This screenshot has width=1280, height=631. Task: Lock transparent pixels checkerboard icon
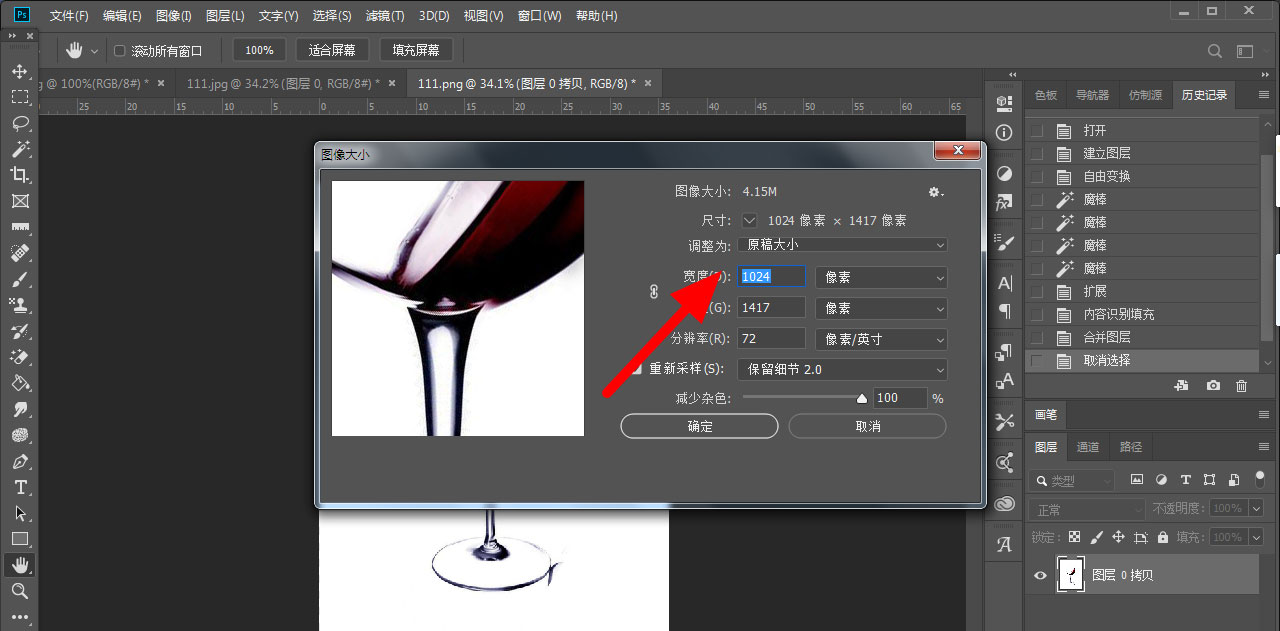(1074, 537)
